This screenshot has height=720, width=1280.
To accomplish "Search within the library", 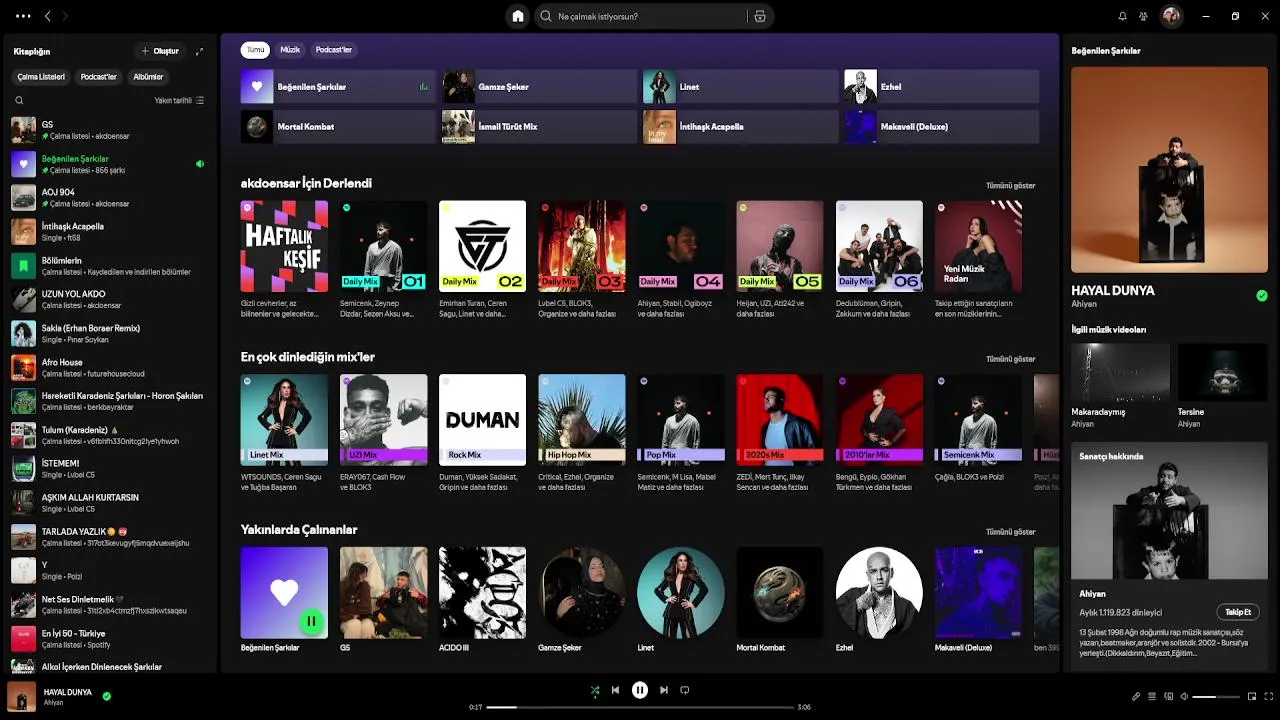I will pyautogui.click(x=19, y=100).
